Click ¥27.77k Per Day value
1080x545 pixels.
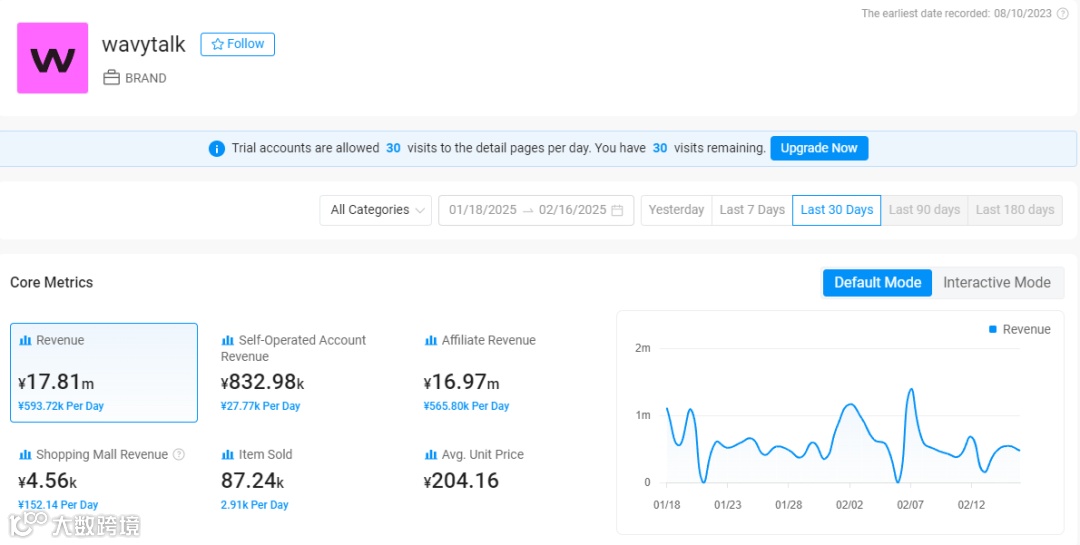tap(260, 407)
